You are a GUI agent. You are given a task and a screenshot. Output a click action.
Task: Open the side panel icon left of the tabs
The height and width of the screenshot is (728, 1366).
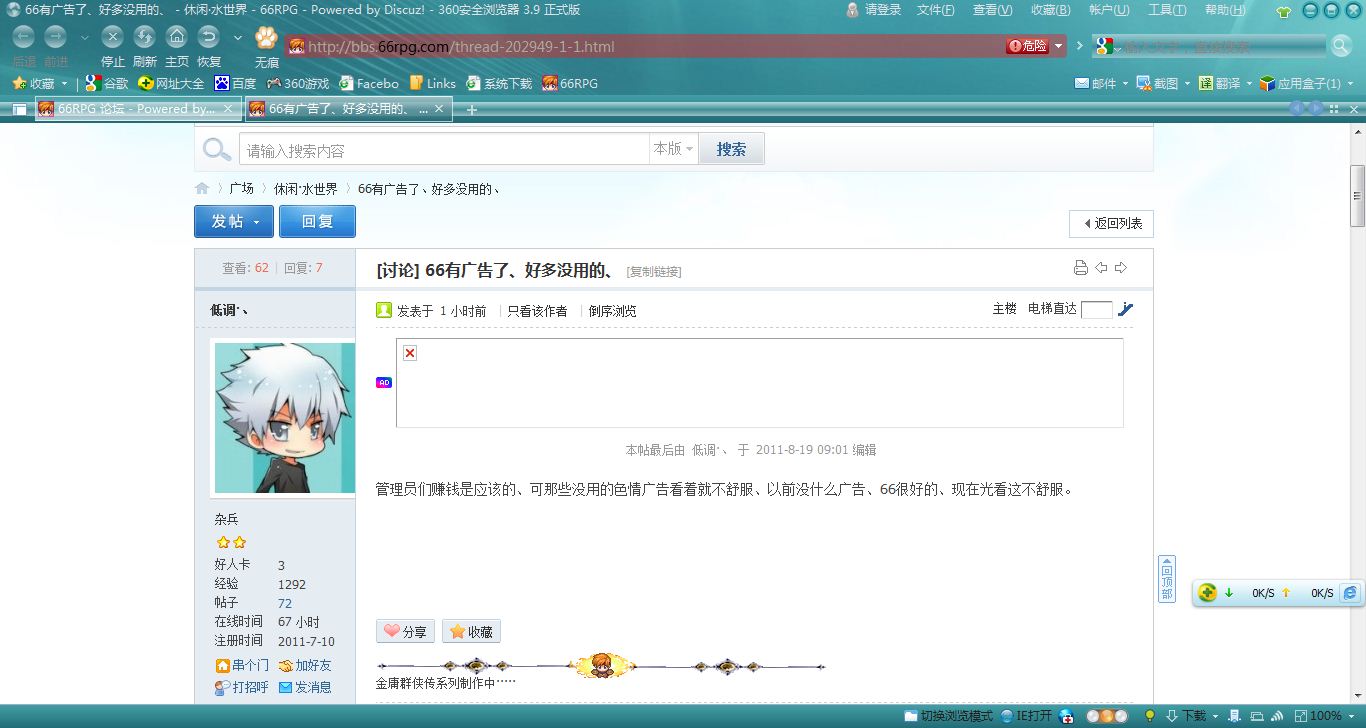point(20,109)
